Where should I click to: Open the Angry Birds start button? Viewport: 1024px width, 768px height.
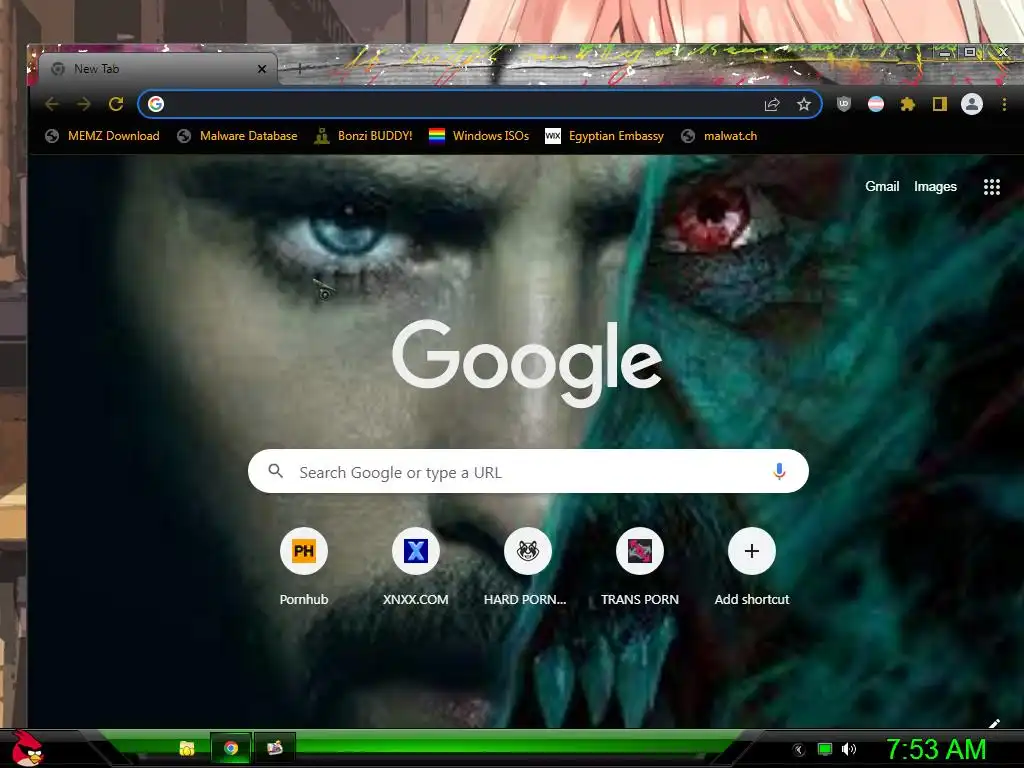click(27, 749)
